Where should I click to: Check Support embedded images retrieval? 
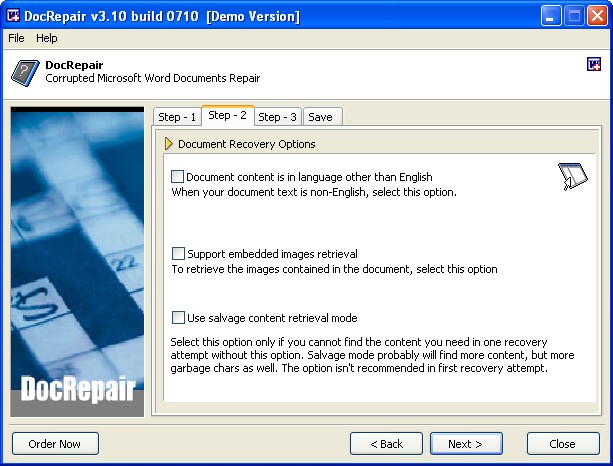coord(178,253)
